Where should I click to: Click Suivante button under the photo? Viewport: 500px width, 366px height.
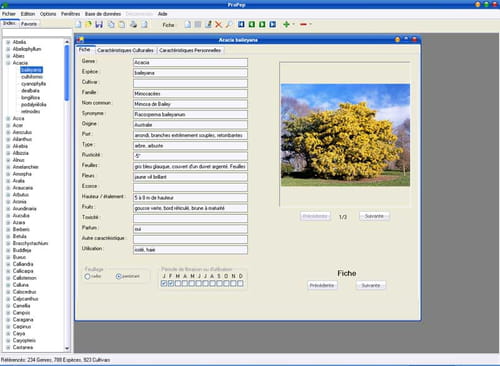click(374, 216)
